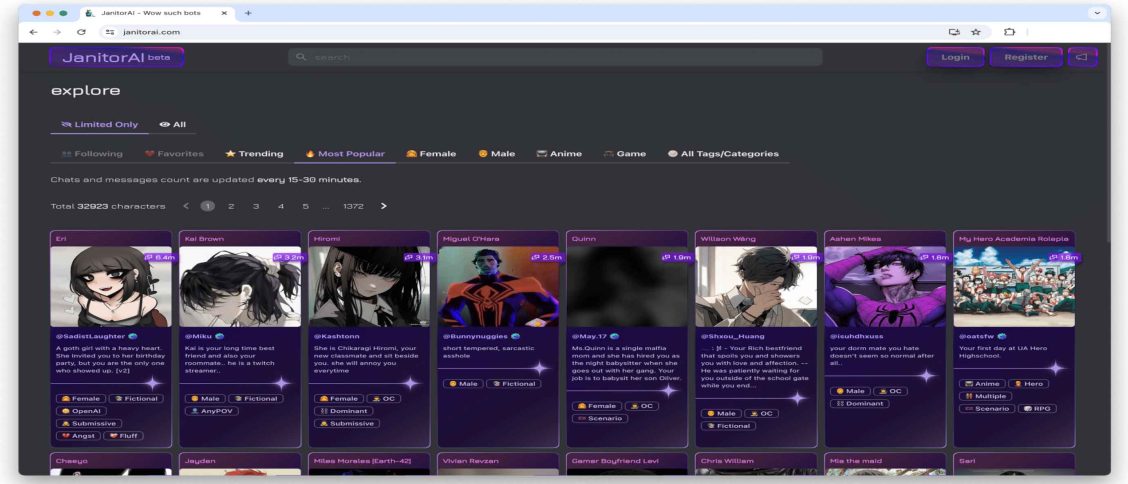Click the JanitorAI beta logo
This screenshot has height=484, width=1128.
(x=116, y=57)
